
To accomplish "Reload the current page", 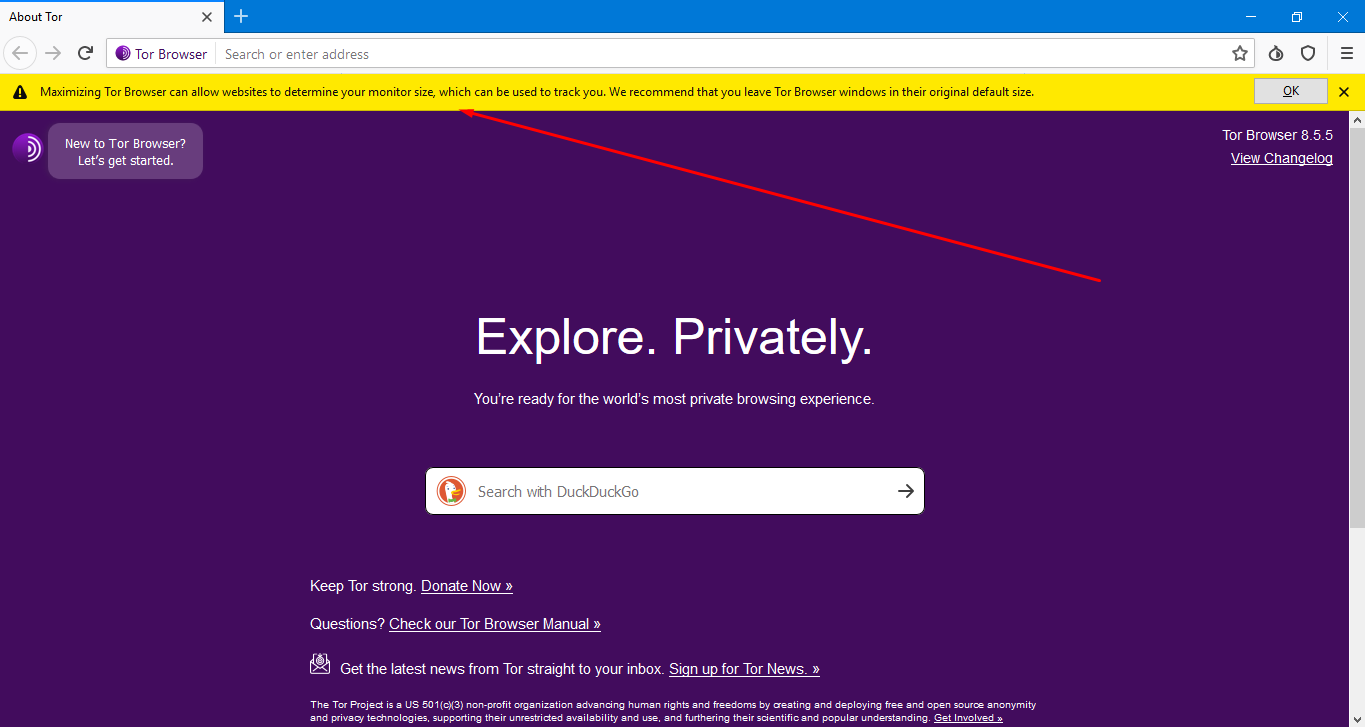I will [86, 54].
